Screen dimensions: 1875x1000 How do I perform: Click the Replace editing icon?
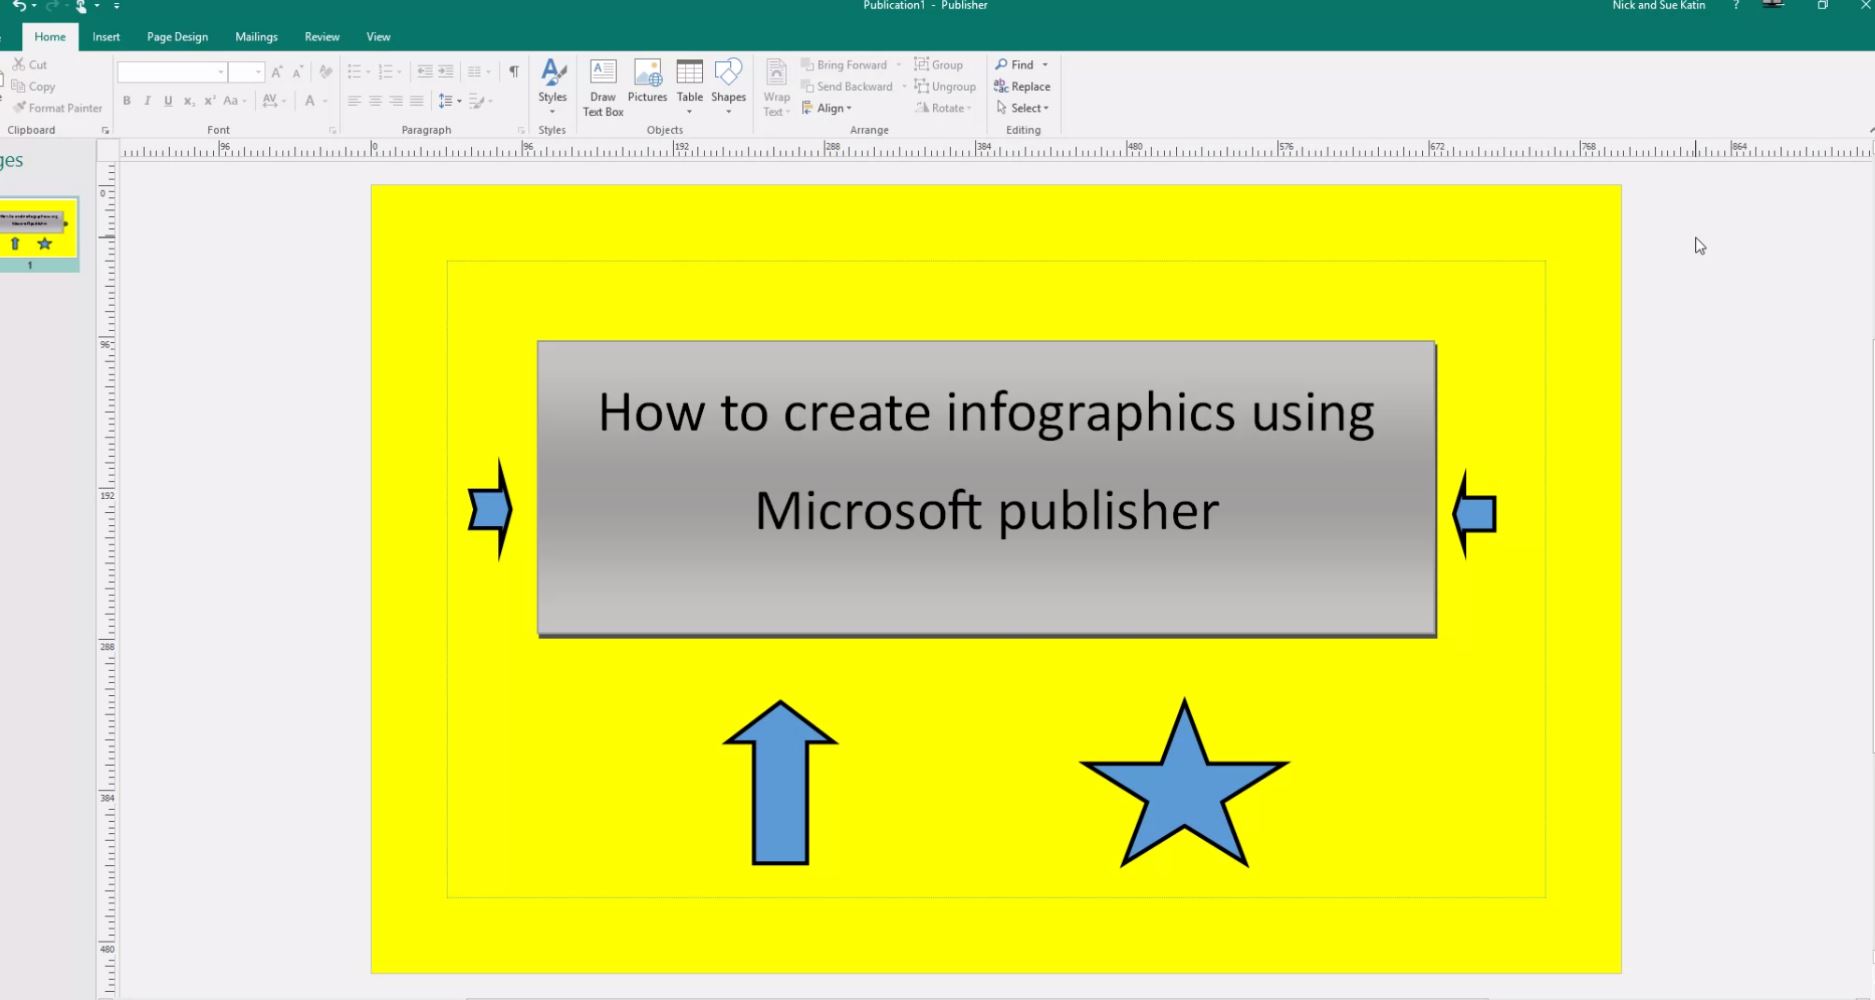point(1022,86)
